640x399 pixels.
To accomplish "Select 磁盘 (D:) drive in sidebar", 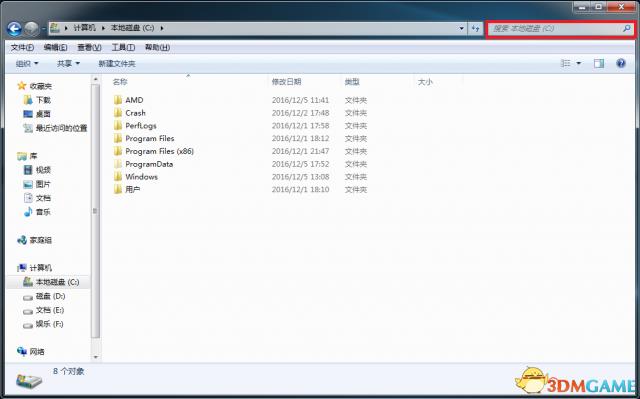I will coord(44,296).
